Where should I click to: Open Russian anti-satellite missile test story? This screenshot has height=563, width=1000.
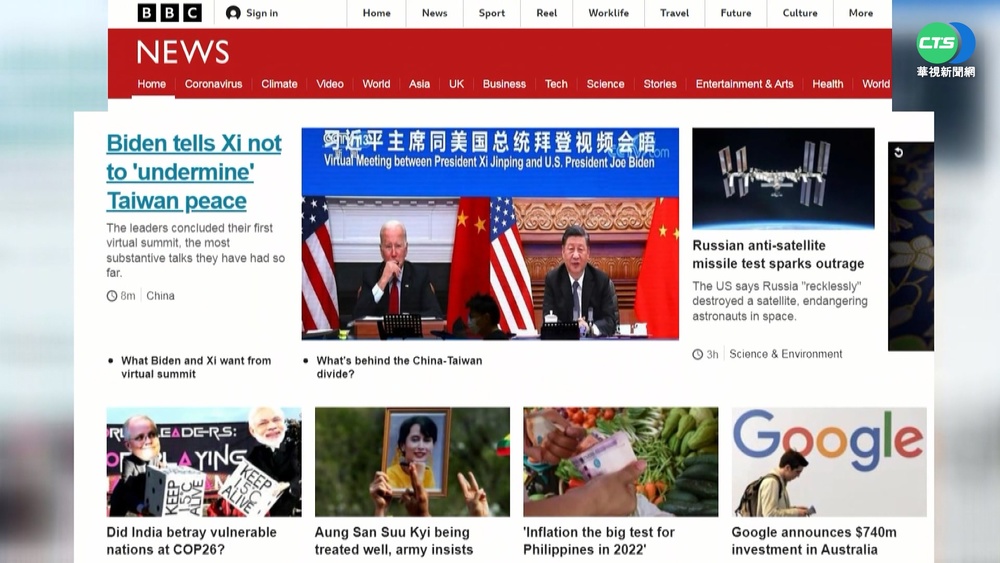[778, 254]
